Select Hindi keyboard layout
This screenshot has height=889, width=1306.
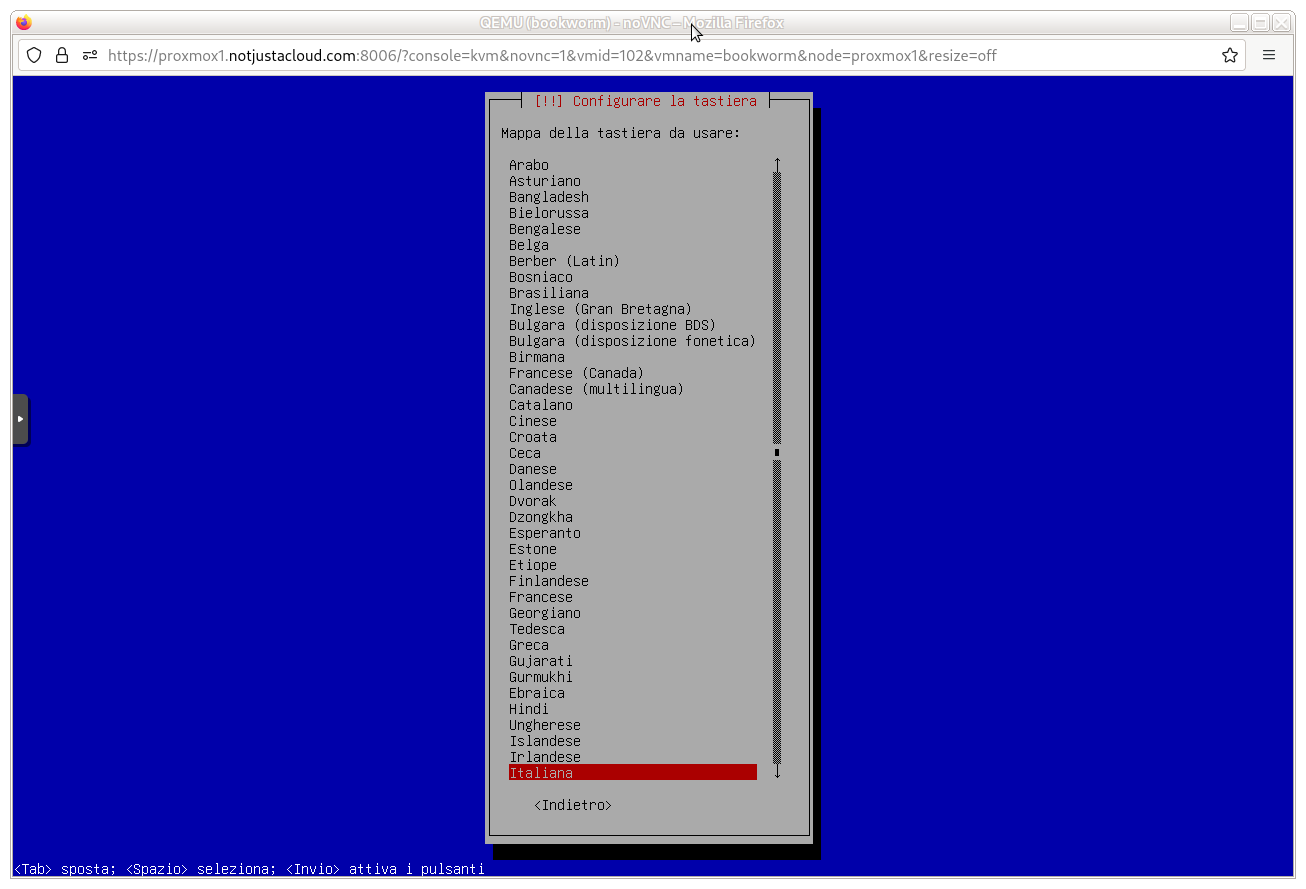529,709
